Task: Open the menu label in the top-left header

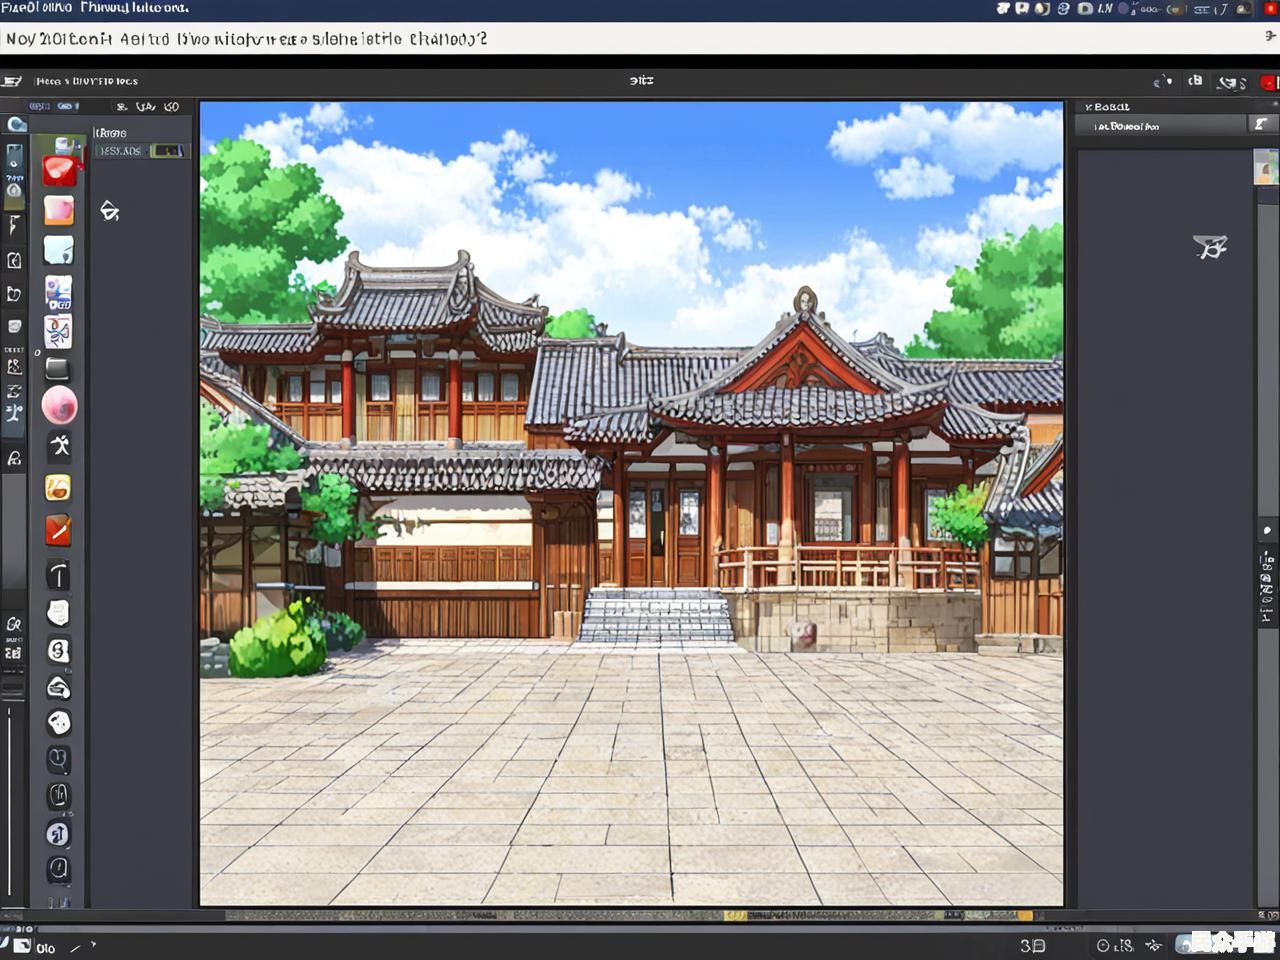Action: pos(86,81)
